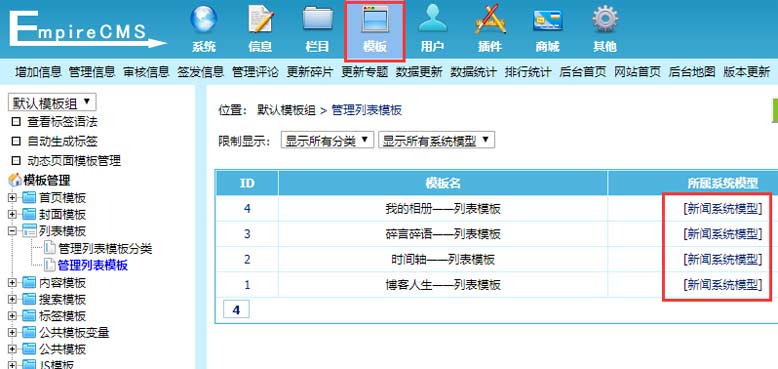Image resolution: width=778 pixels, height=369 pixels.
Task: Open 查看标签语法 in sidebar
Action: point(62,122)
